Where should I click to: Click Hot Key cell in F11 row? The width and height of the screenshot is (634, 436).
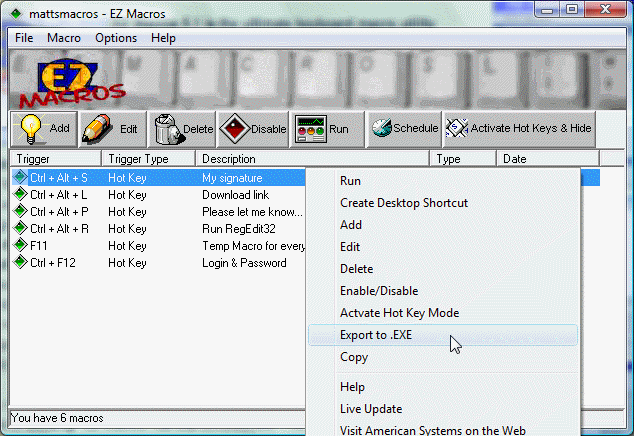coord(127,246)
